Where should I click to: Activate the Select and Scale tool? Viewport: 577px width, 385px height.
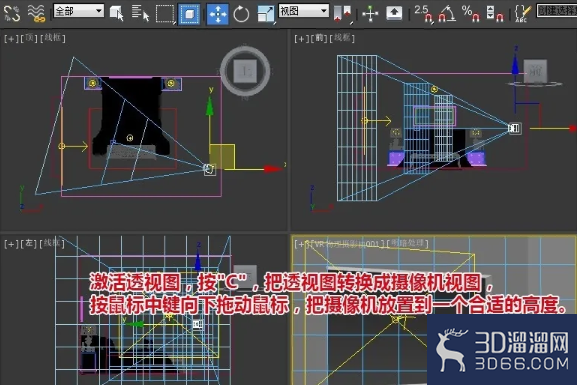click(x=266, y=14)
